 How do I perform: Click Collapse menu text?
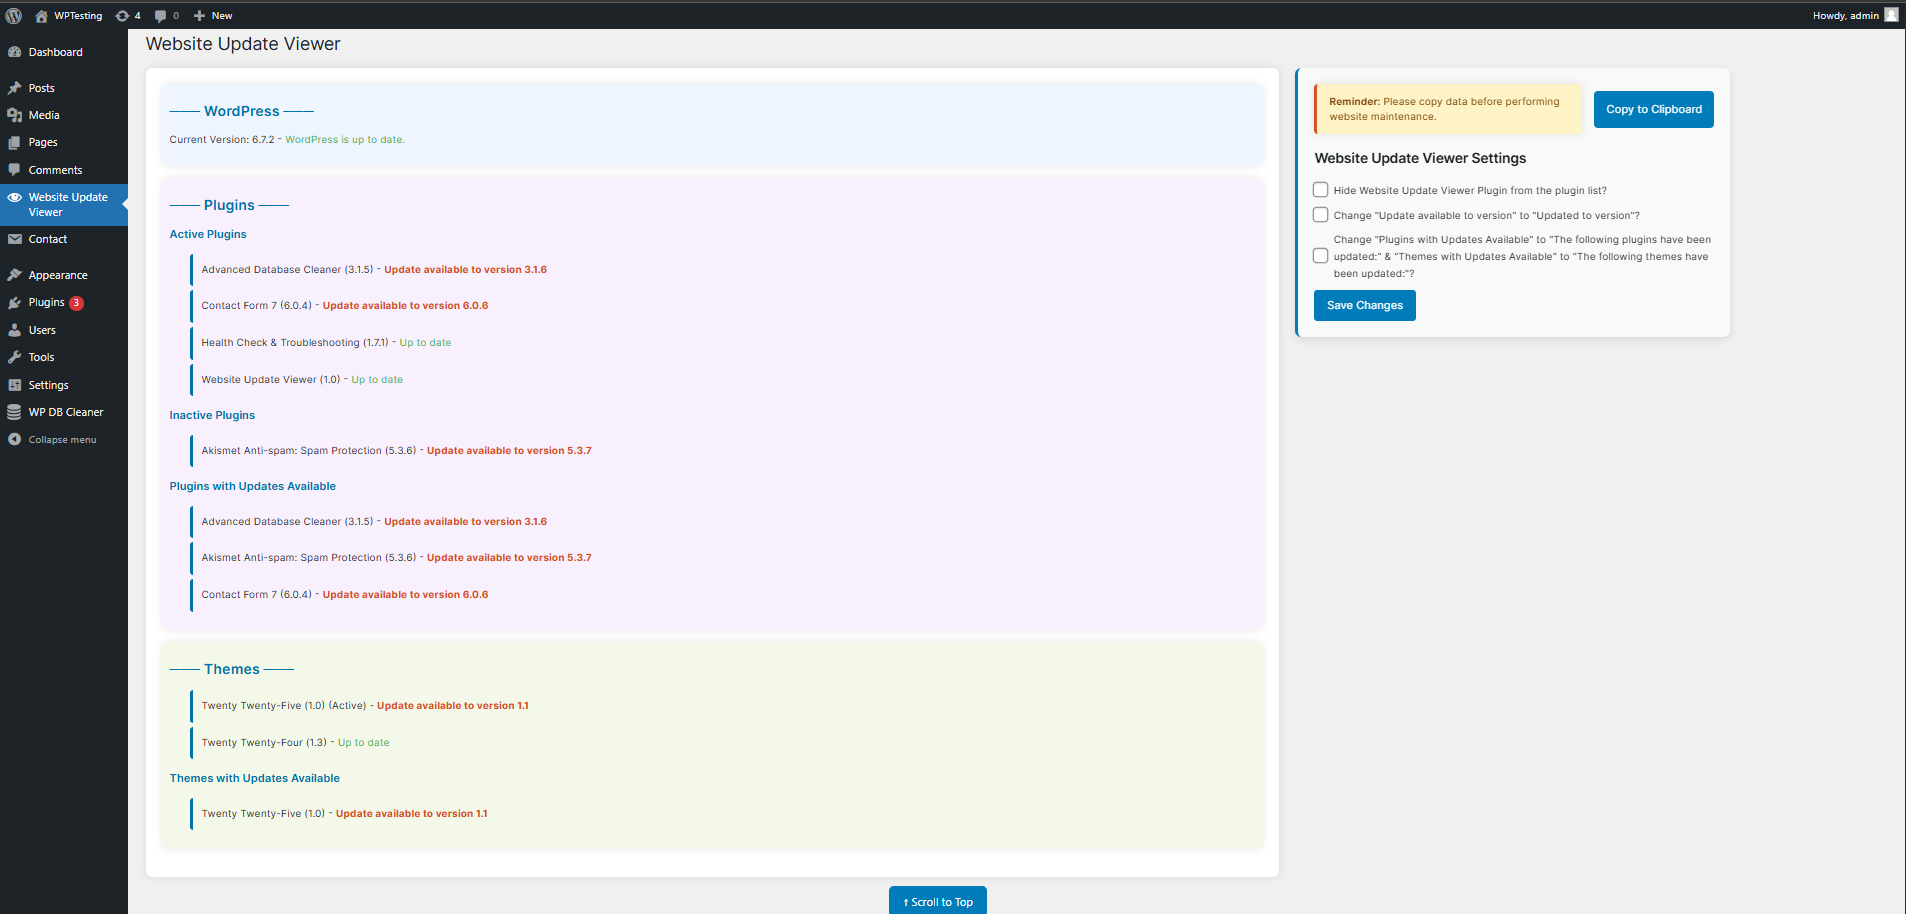[62, 440]
